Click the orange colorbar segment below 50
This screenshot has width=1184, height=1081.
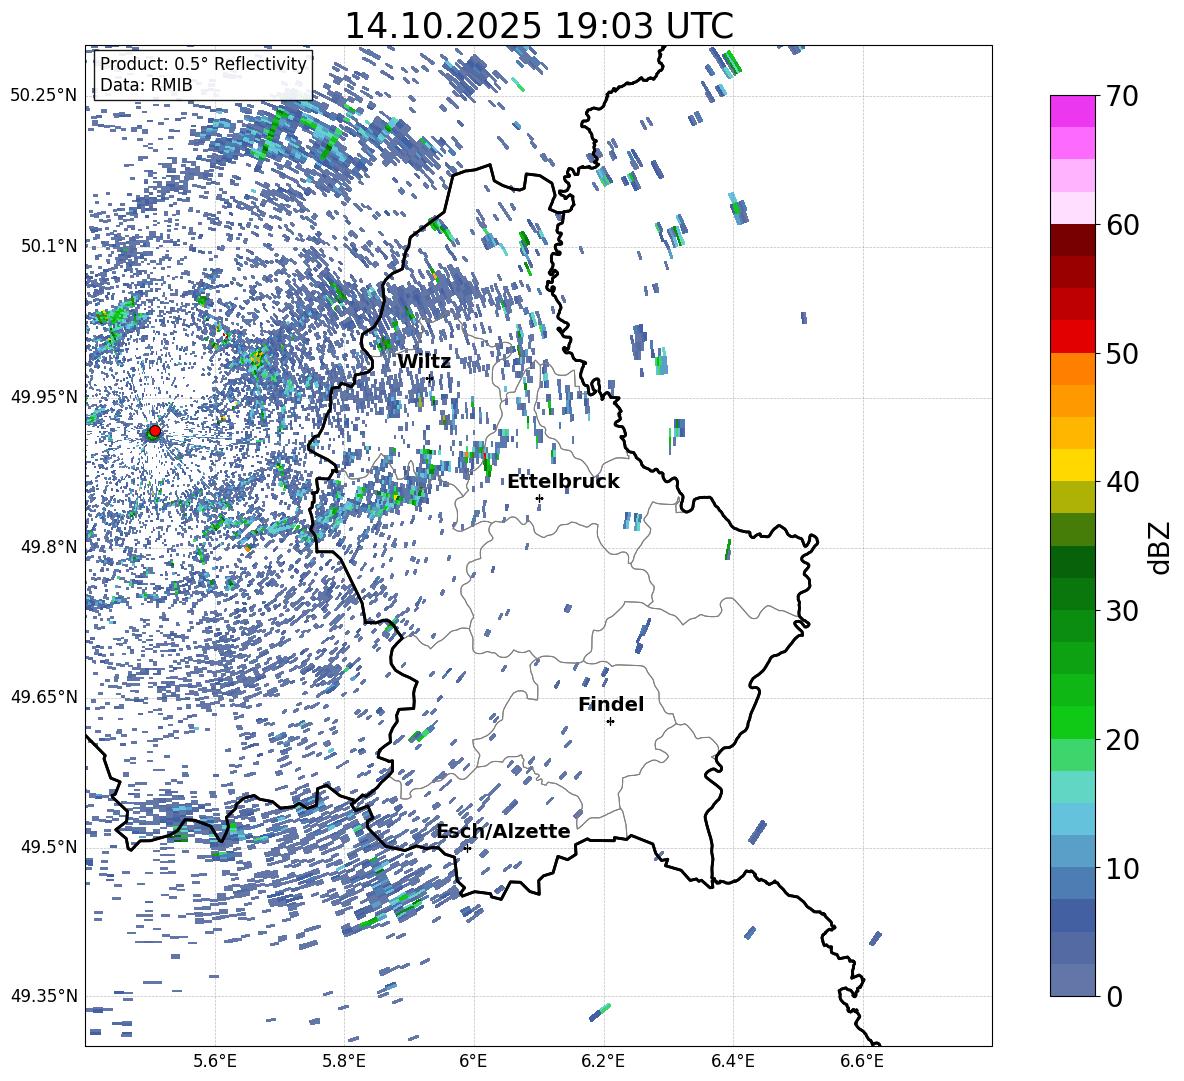click(x=1072, y=368)
